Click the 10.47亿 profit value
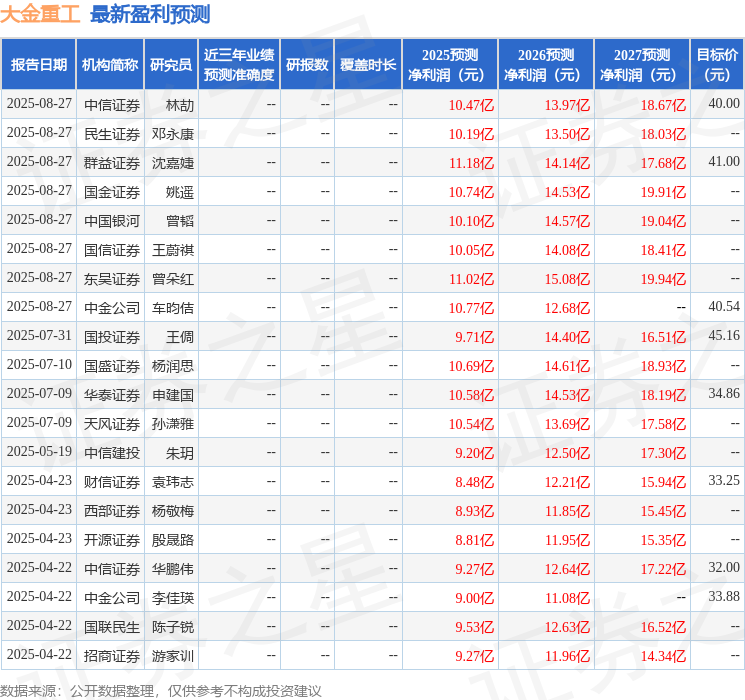The height and width of the screenshot is (700, 745). pyautogui.click(x=471, y=105)
